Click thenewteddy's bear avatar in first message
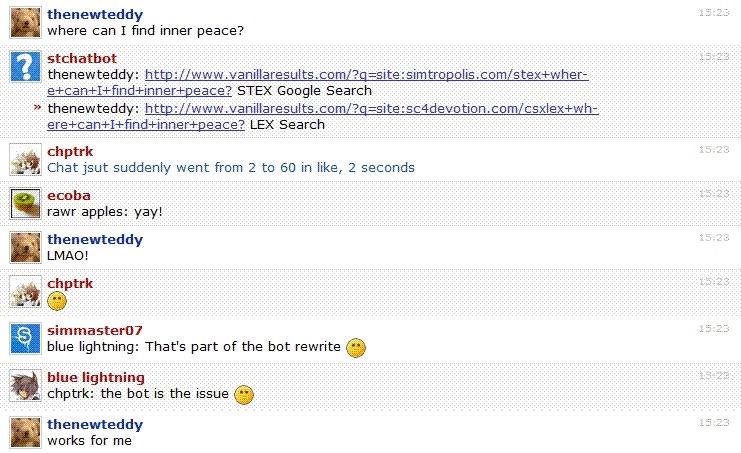The width and height of the screenshot is (741, 453). click(x=26, y=22)
